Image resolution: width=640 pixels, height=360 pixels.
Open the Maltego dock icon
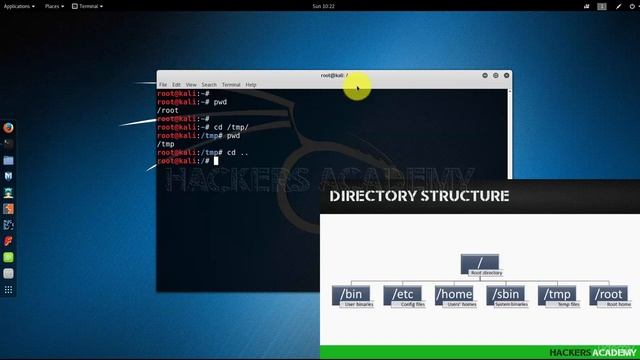coord(8,225)
